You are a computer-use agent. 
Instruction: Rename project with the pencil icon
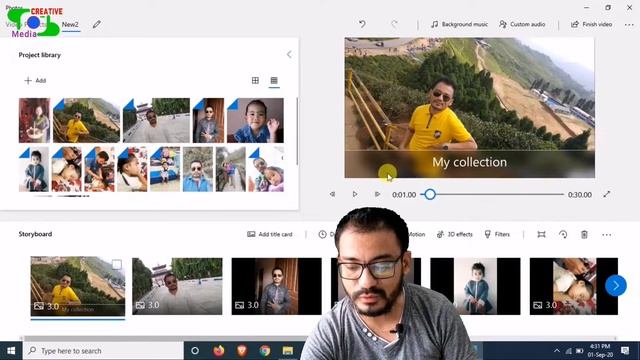pos(97,24)
